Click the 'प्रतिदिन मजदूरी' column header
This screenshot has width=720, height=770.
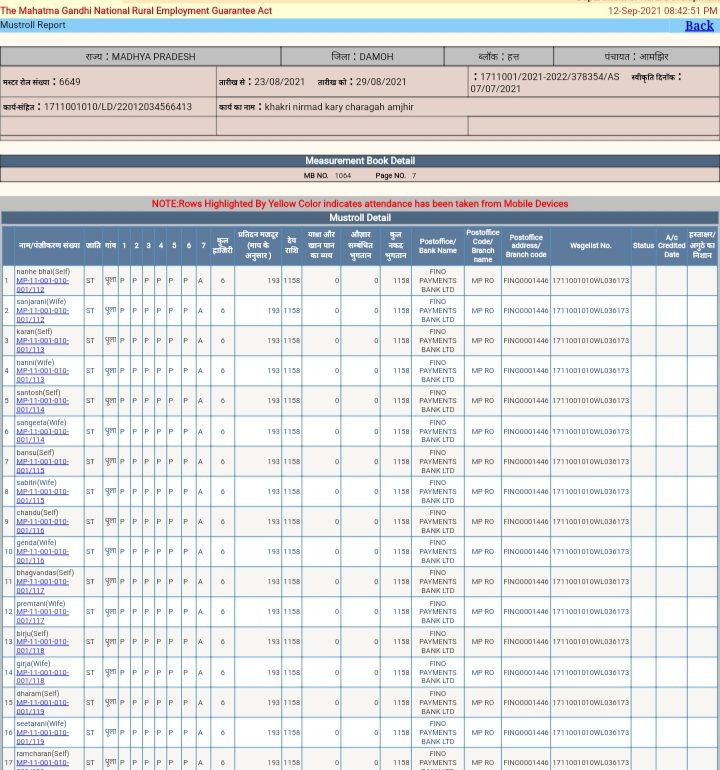(258, 246)
